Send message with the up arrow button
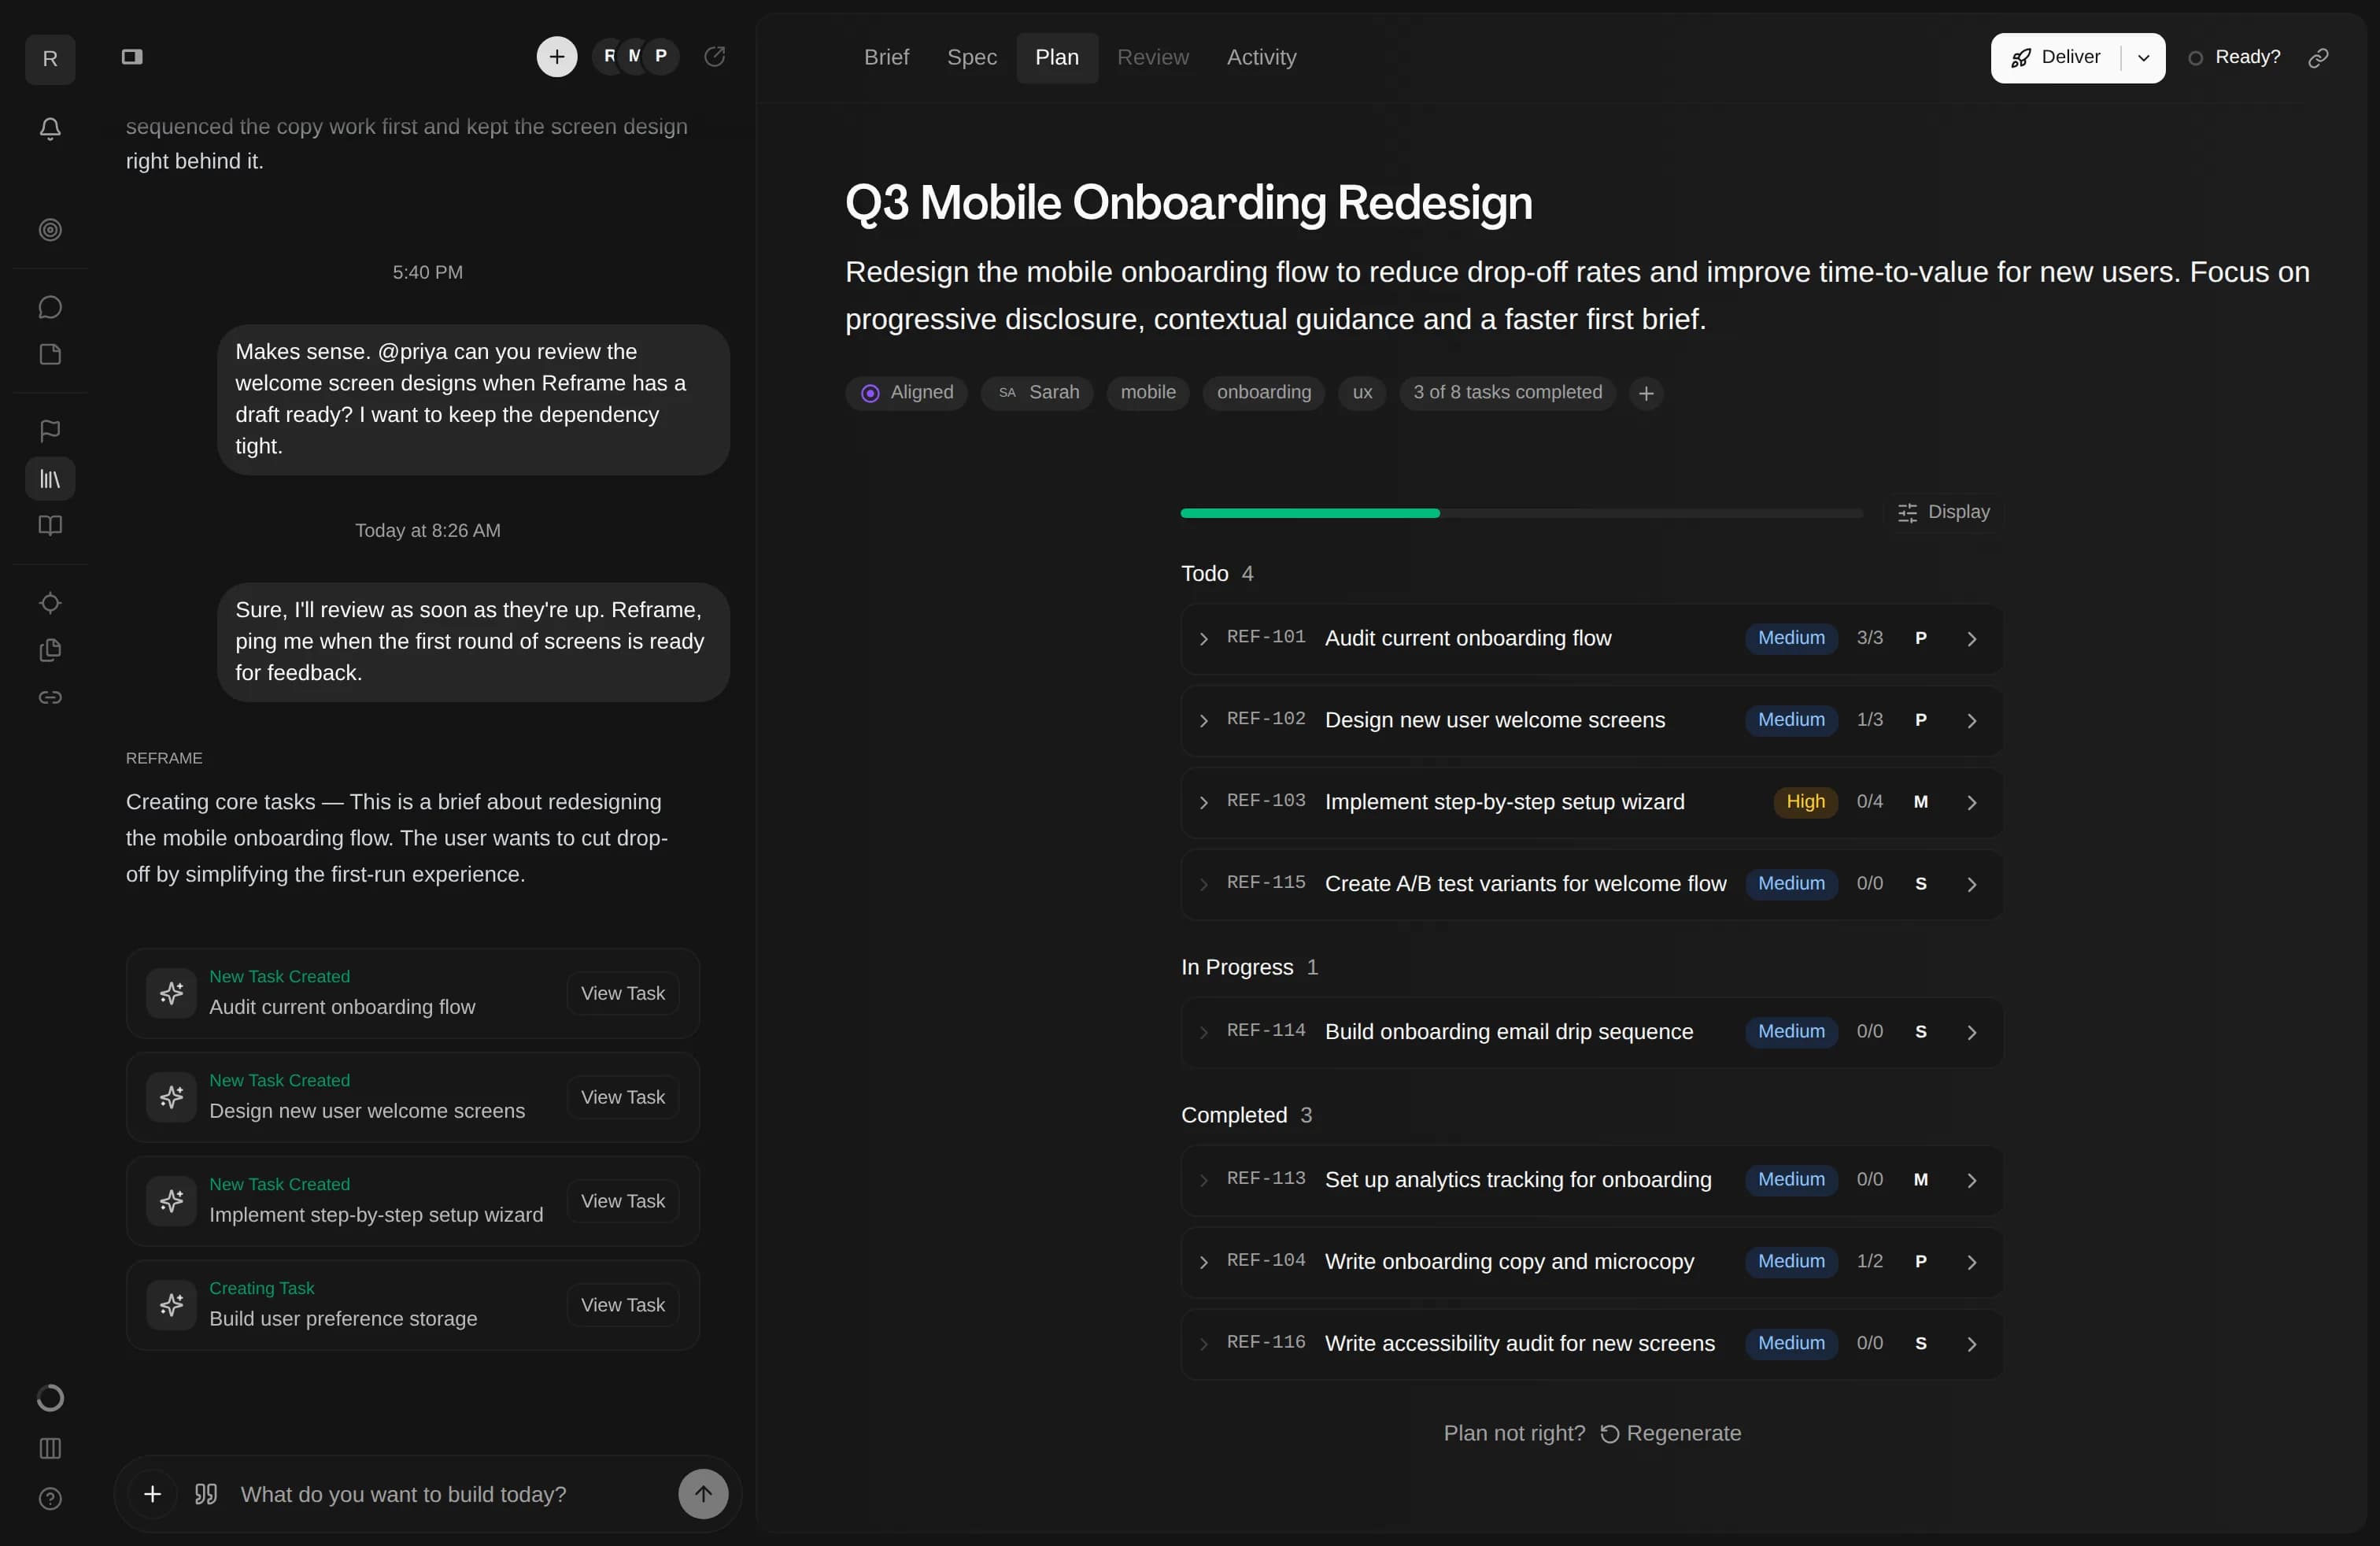The width and height of the screenshot is (2380, 1546). pos(703,1494)
